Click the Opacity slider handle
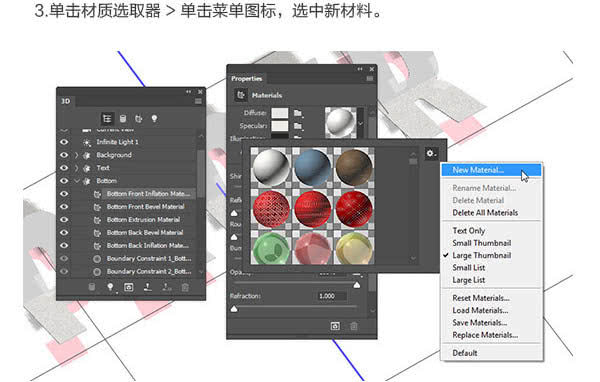The width and height of the screenshot is (600, 382). (x=357, y=285)
